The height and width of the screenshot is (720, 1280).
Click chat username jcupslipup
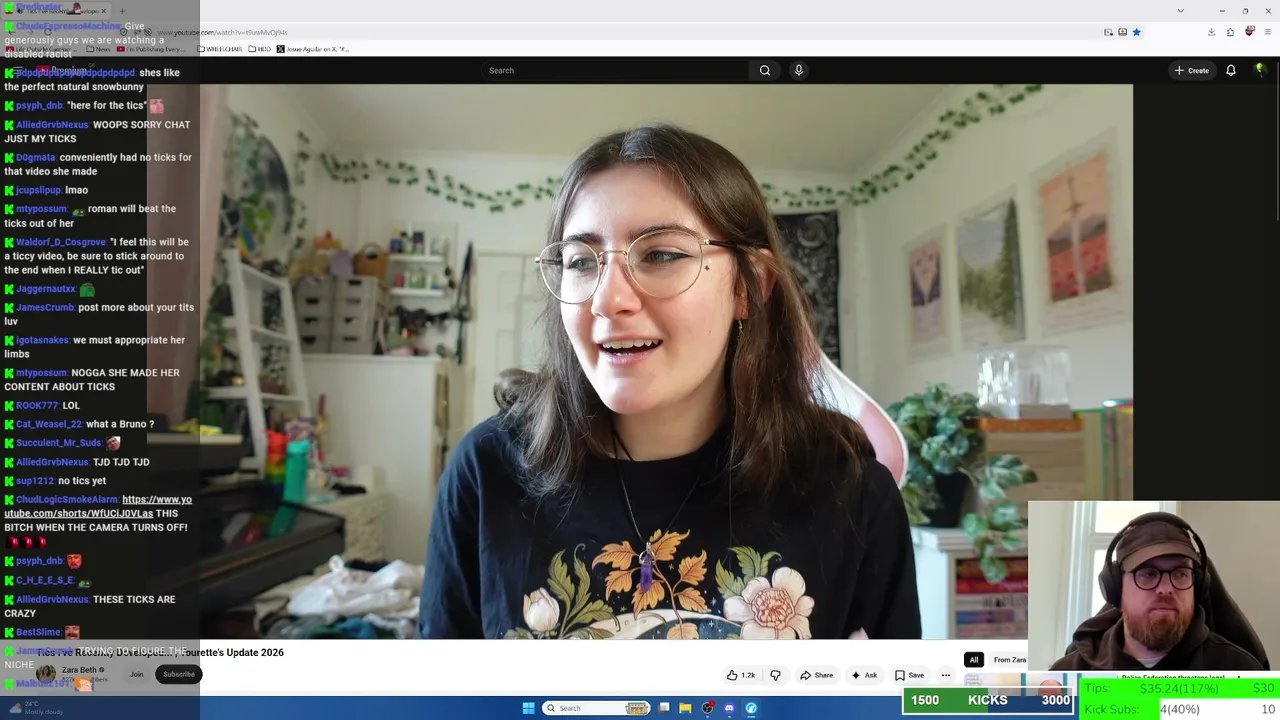tap(38, 190)
